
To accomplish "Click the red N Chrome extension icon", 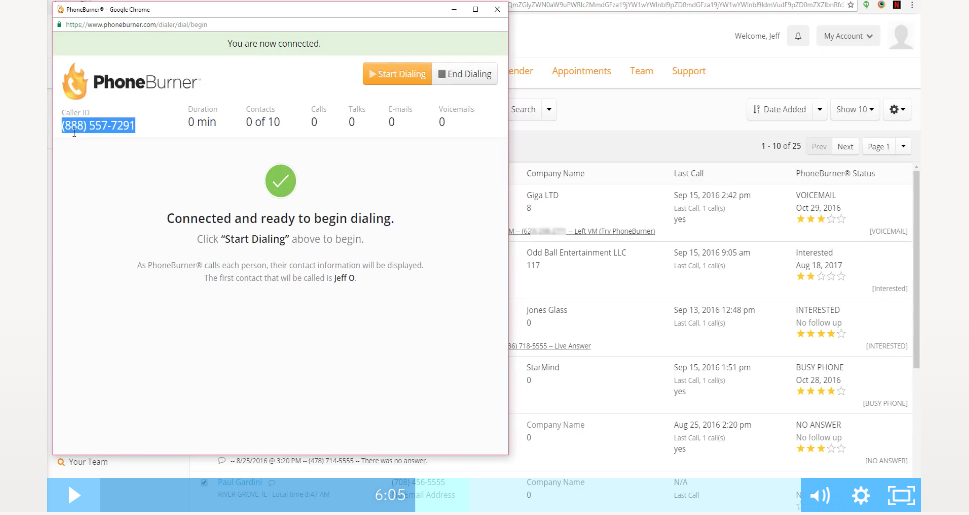I will [x=897, y=5].
